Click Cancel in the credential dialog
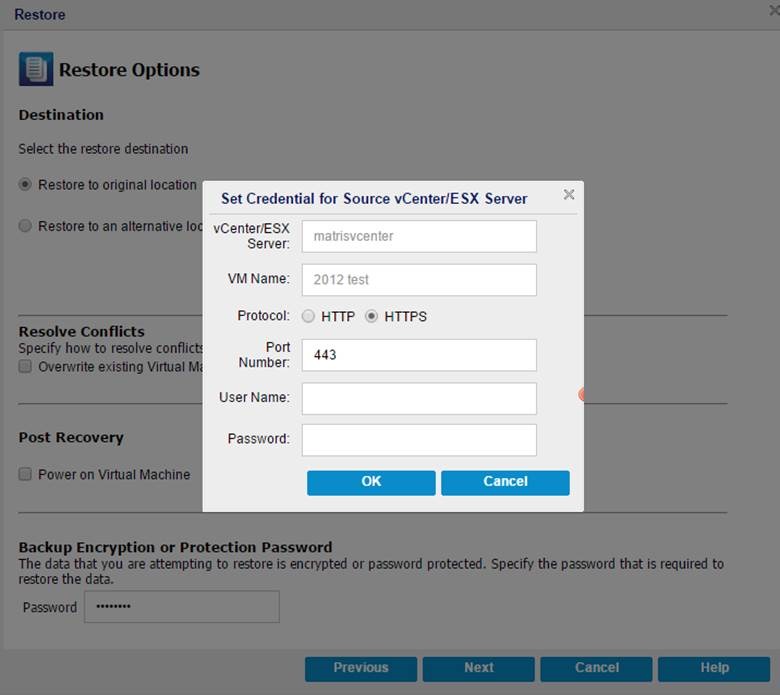 tap(505, 483)
